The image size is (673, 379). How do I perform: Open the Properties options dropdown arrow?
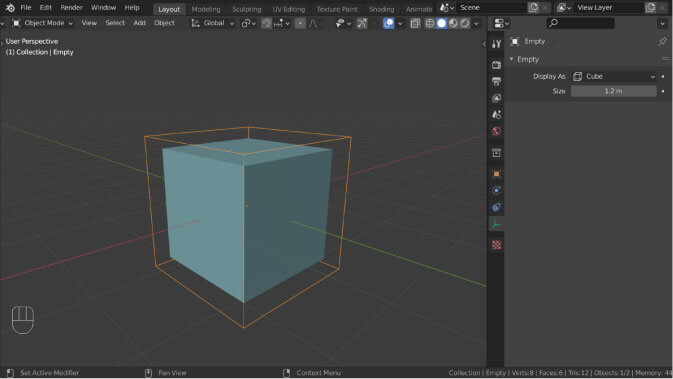(662, 23)
